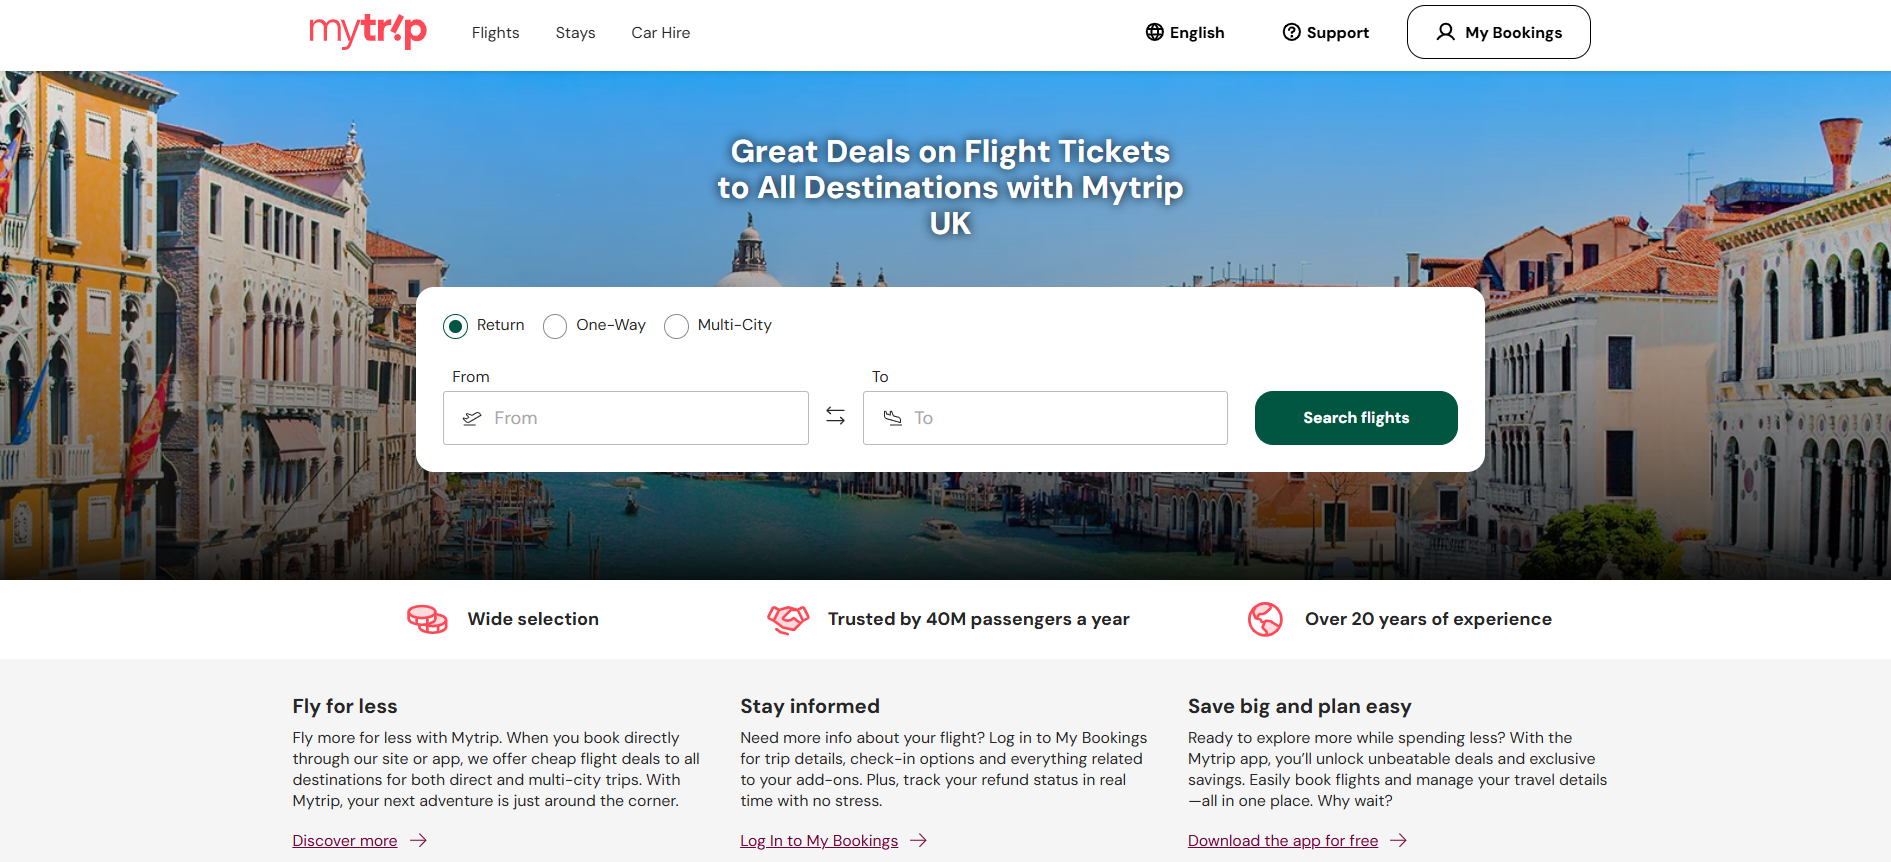Click the Over 20 years of experience text
This screenshot has height=862, width=1891.
point(1428,619)
